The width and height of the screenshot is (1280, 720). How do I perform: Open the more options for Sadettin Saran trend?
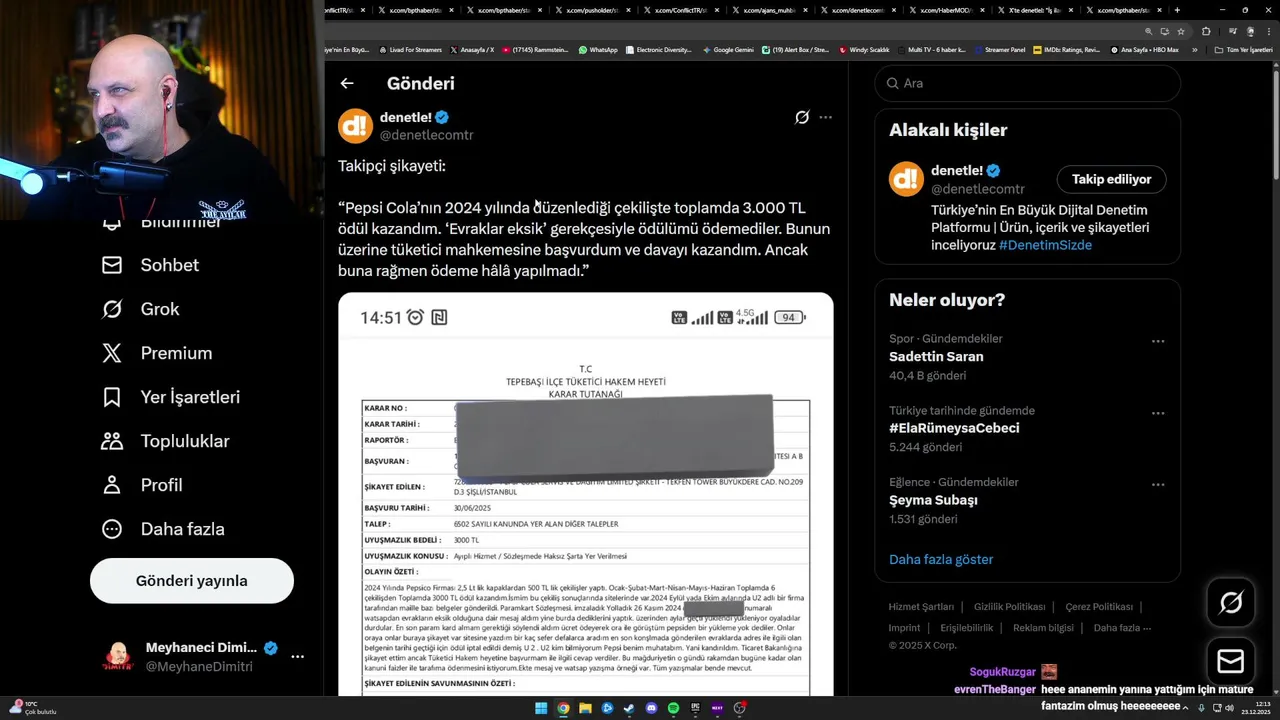pyautogui.click(x=1158, y=341)
